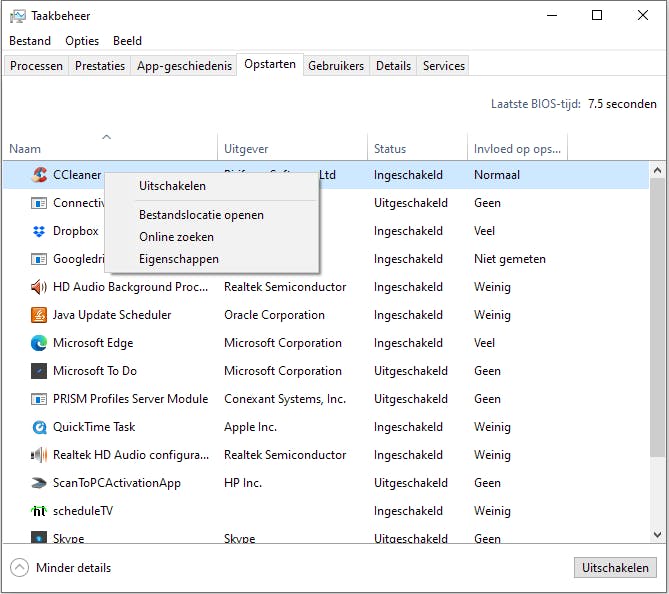Open the Beeld menu

tap(127, 41)
